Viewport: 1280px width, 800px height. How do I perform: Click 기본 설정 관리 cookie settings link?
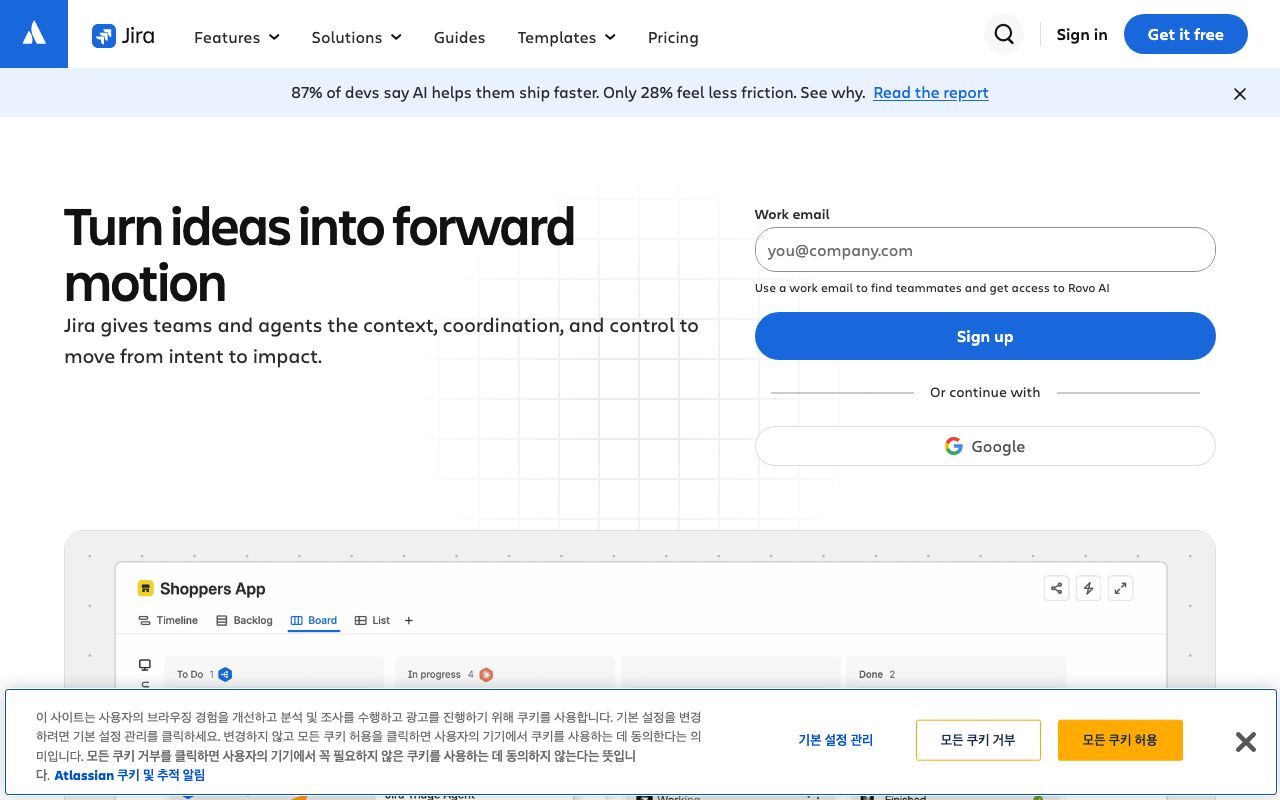tap(836, 740)
